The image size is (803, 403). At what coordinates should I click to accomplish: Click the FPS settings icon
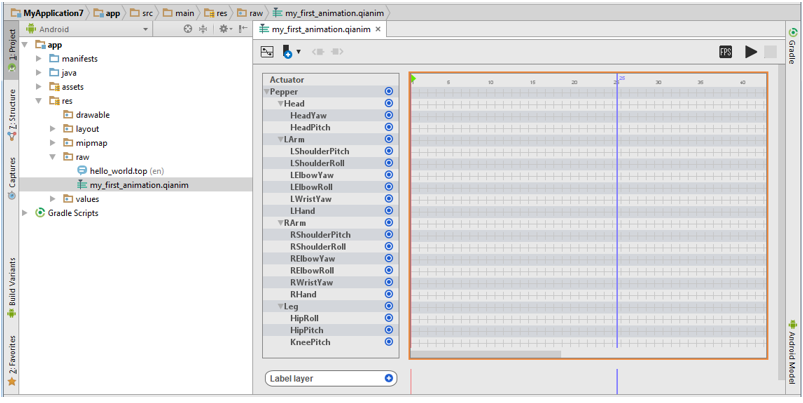(727, 52)
